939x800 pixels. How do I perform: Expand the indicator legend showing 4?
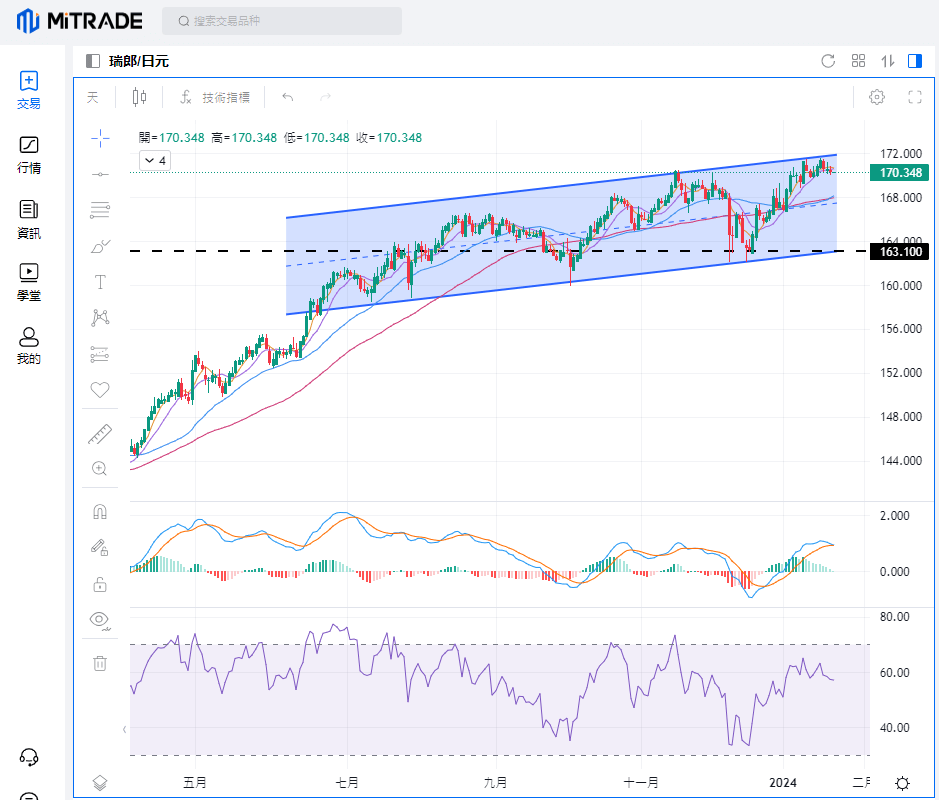click(x=155, y=160)
